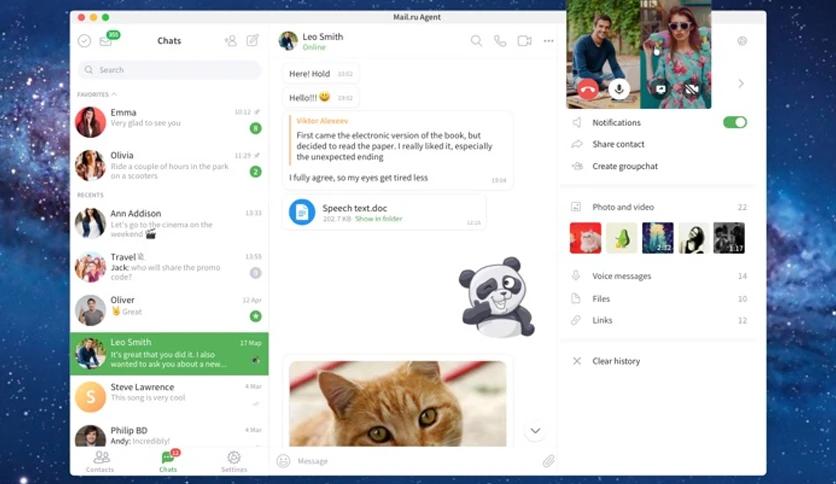The width and height of the screenshot is (836, 484).
Task: Mute the microphone in the call
Action: point(619,88)
